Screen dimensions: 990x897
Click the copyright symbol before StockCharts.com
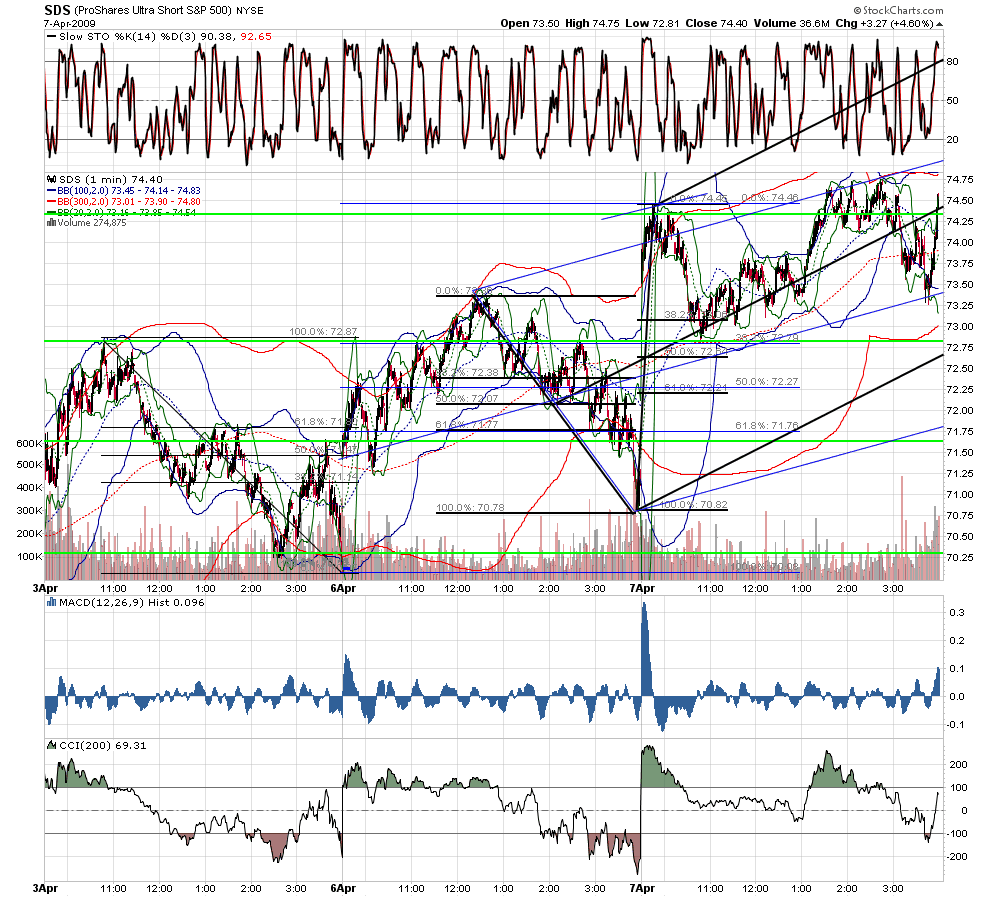pyautogui.click(x=857, y=10)
